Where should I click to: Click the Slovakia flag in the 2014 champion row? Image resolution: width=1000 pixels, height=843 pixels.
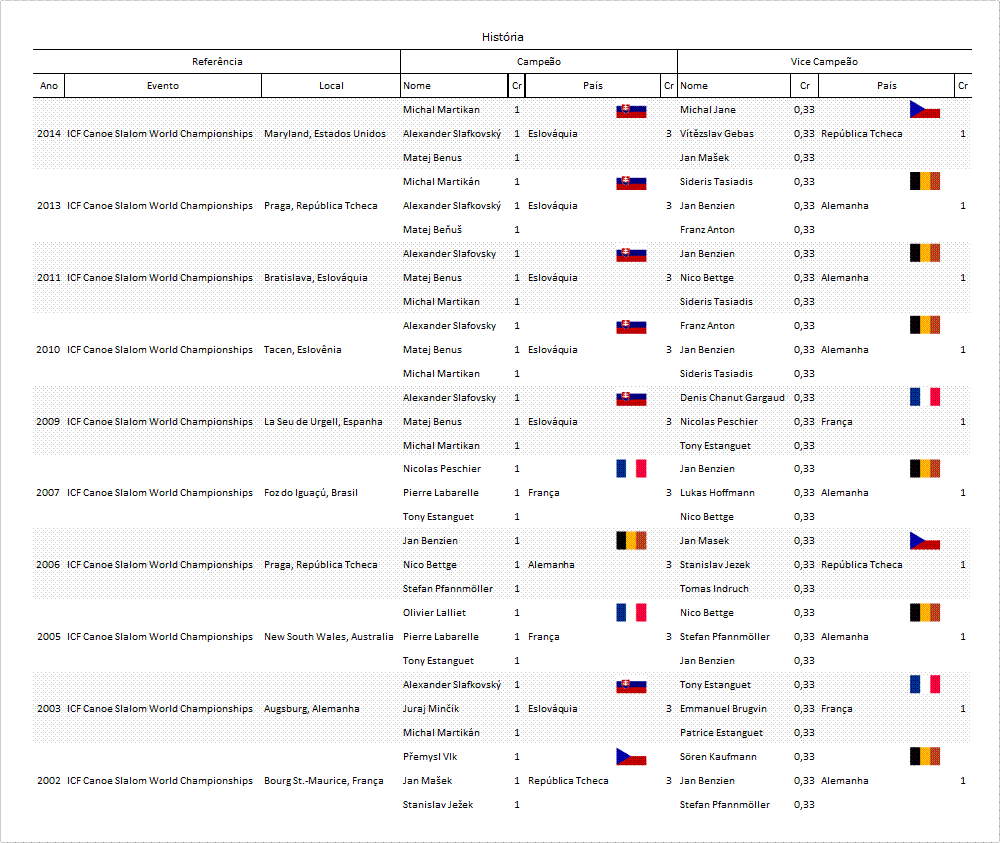point(631,111)
